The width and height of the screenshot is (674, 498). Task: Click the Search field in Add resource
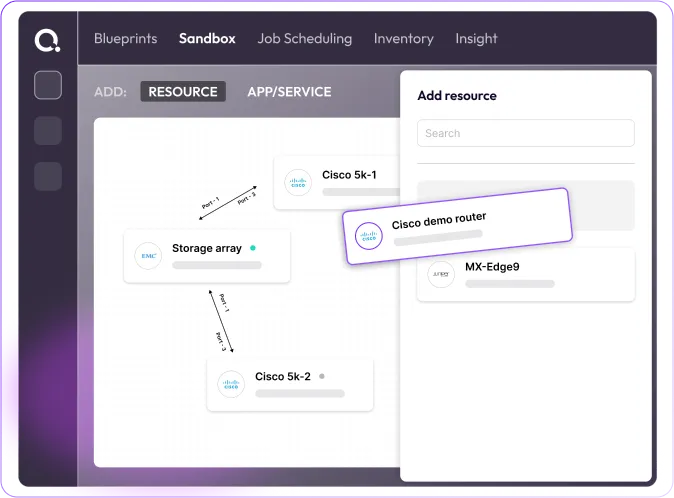tap(526, 133)
